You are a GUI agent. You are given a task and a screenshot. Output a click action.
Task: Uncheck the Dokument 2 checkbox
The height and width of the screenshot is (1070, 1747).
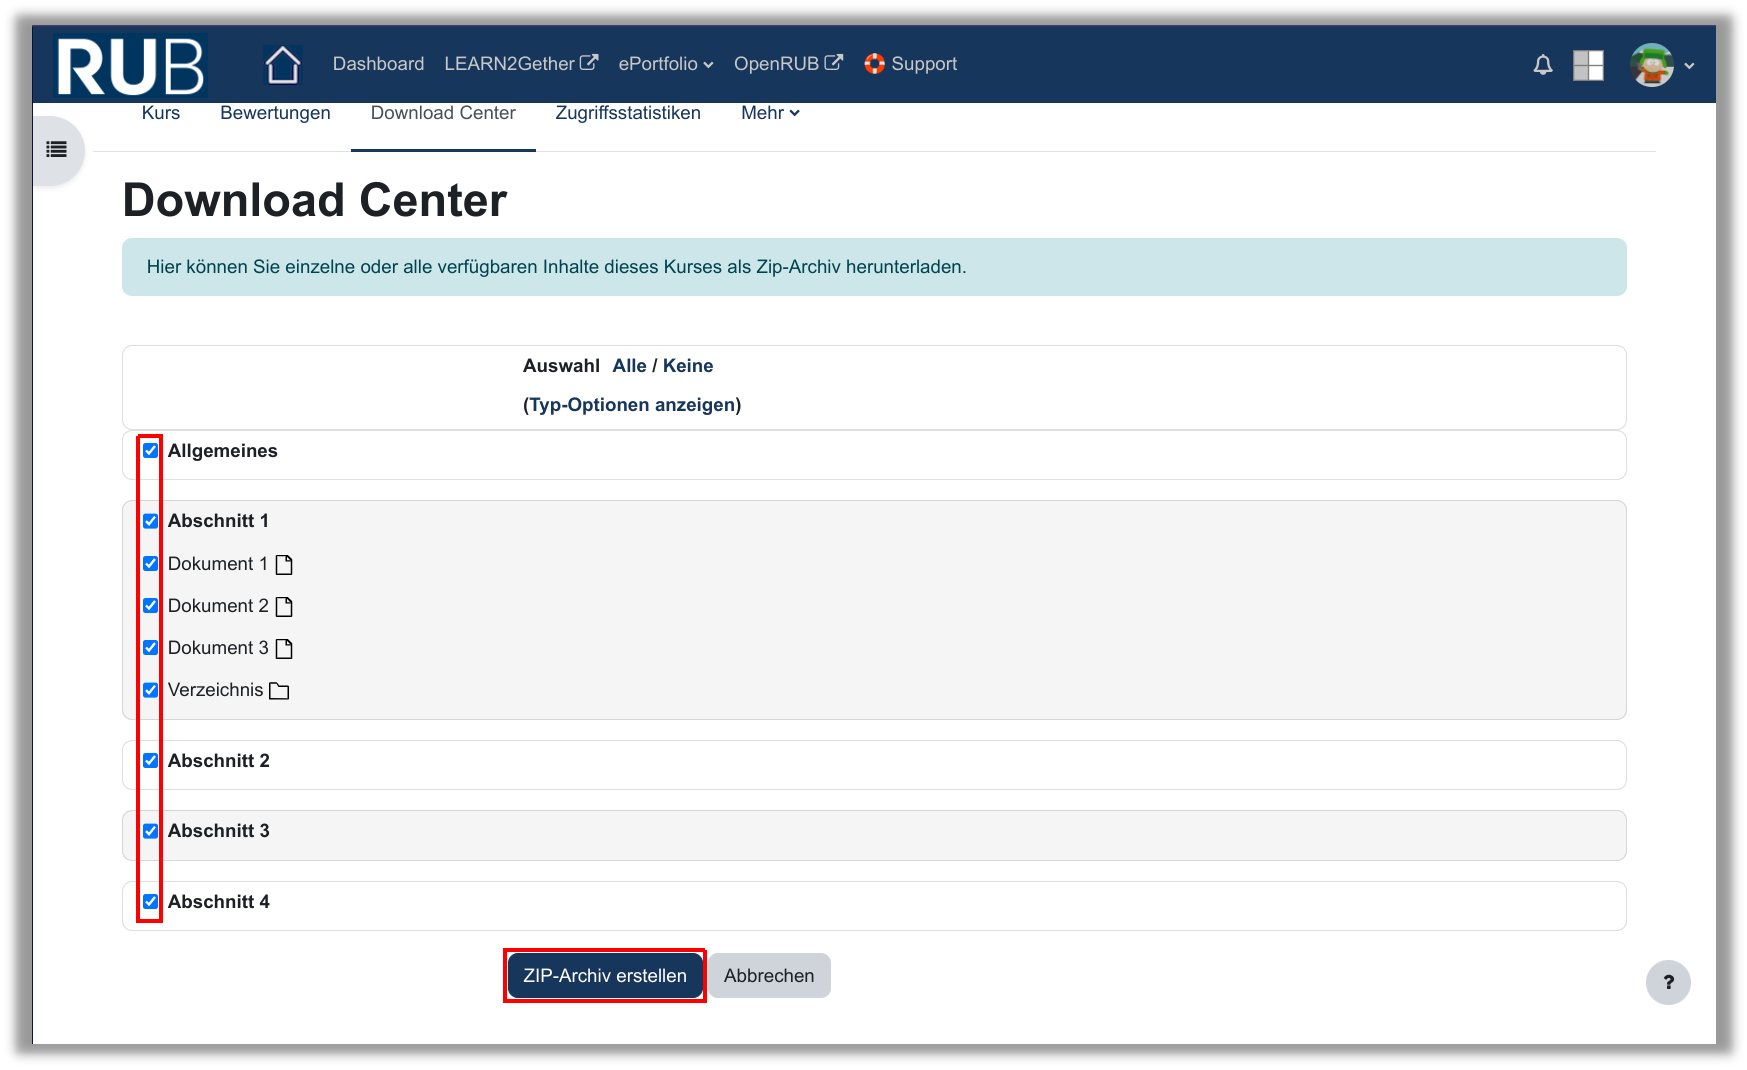point(151,606)
